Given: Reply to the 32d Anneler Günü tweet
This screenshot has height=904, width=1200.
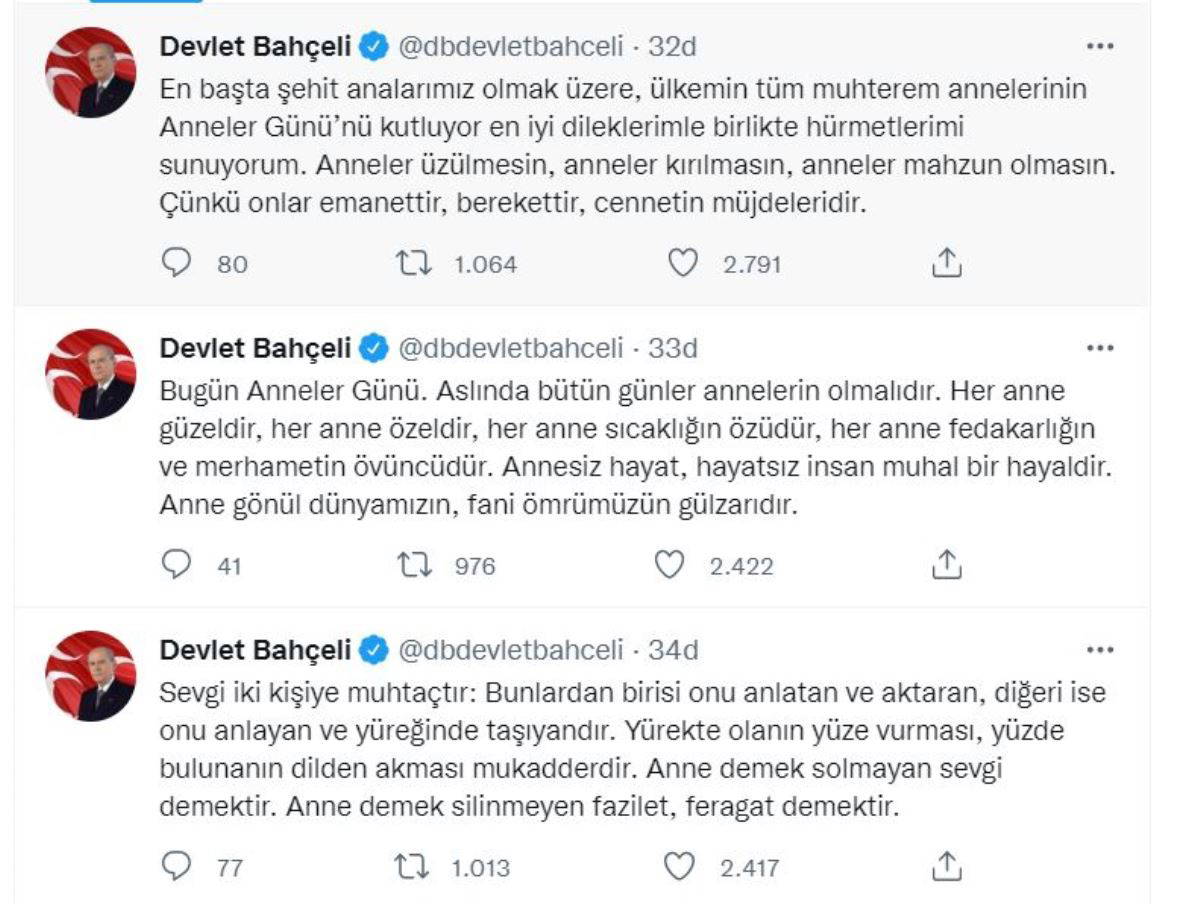Looking at the screenshot, I should pos(176,263).
